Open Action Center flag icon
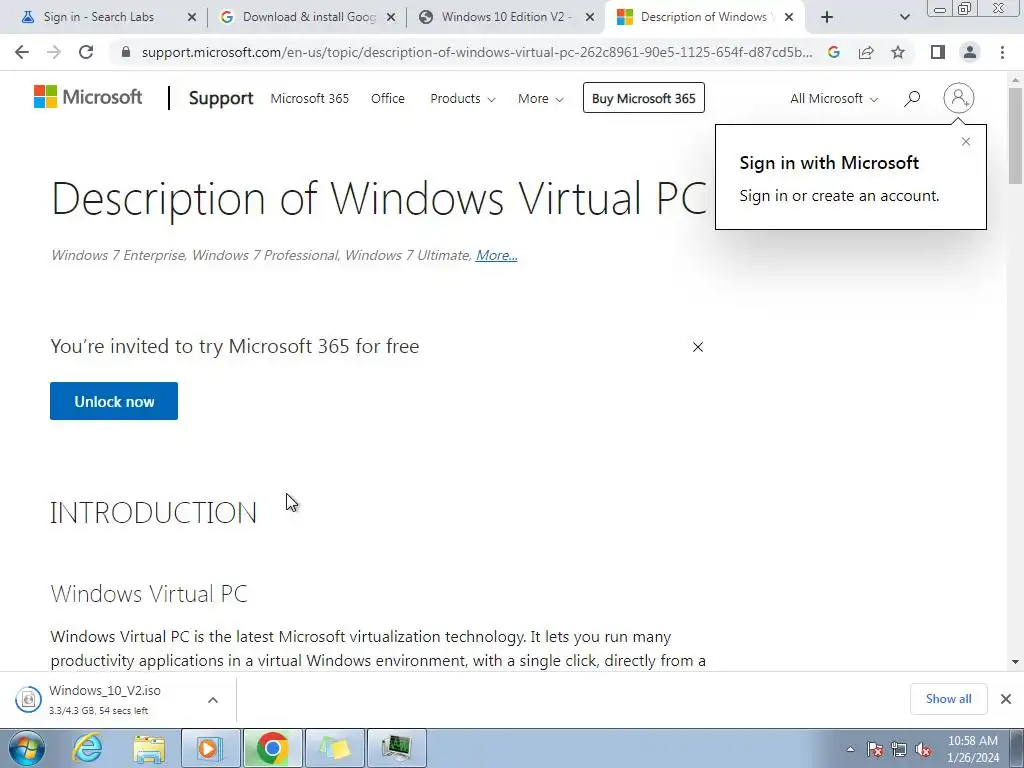Viewport: 1024px width, 768px height. [x=875, y=749]
